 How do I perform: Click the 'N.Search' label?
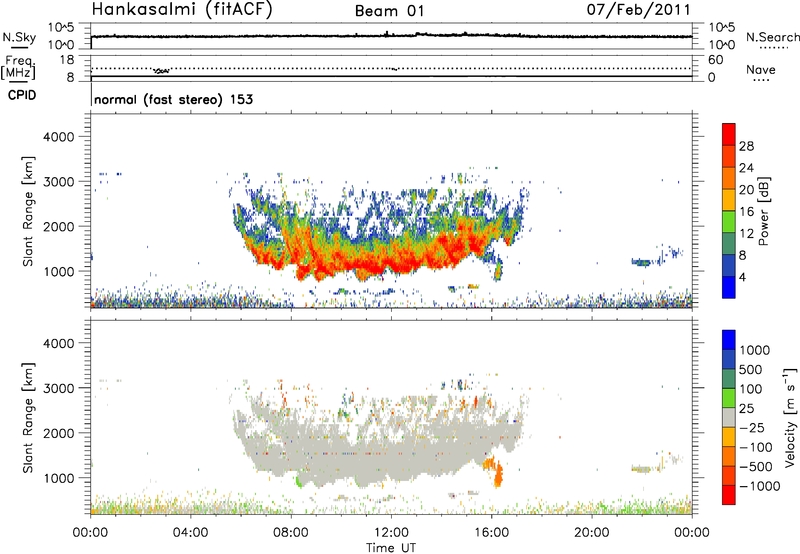coord(773,37)
